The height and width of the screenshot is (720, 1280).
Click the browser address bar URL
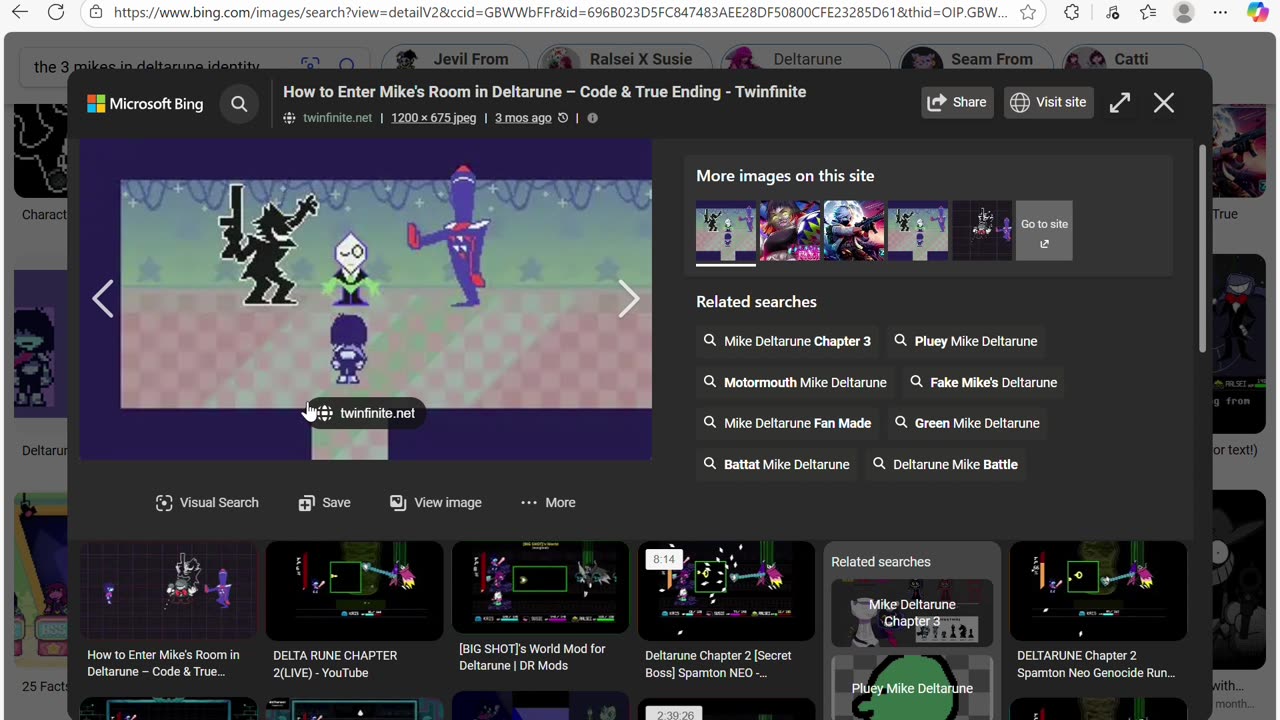click(x=560, y=13)
